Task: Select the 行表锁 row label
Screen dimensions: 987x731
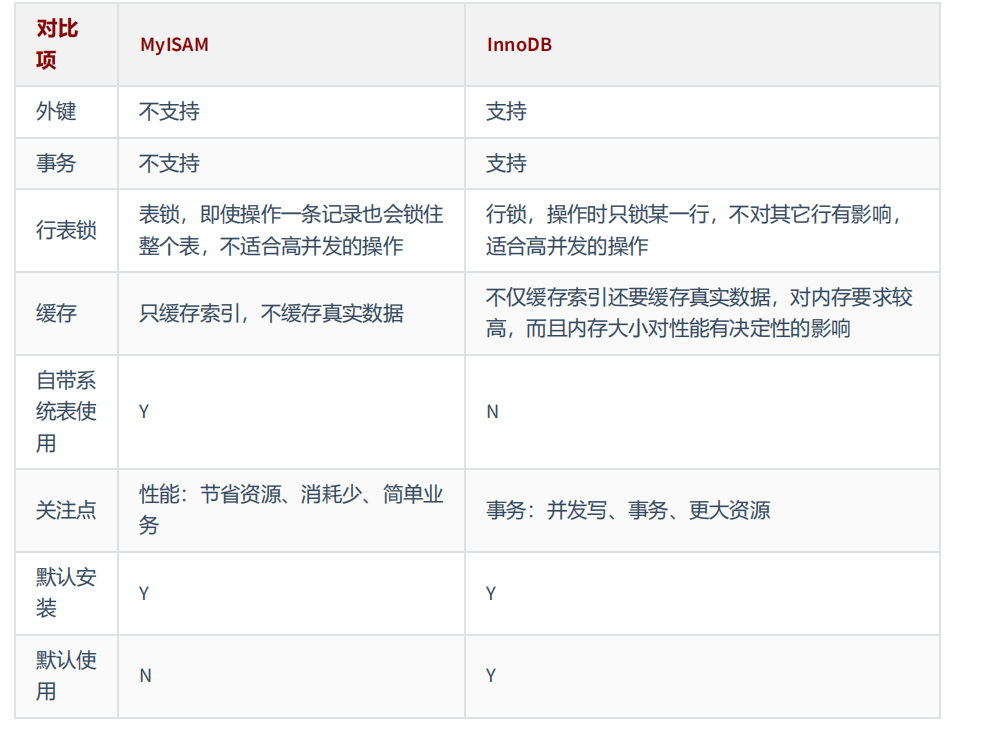Action: point(66,230)
